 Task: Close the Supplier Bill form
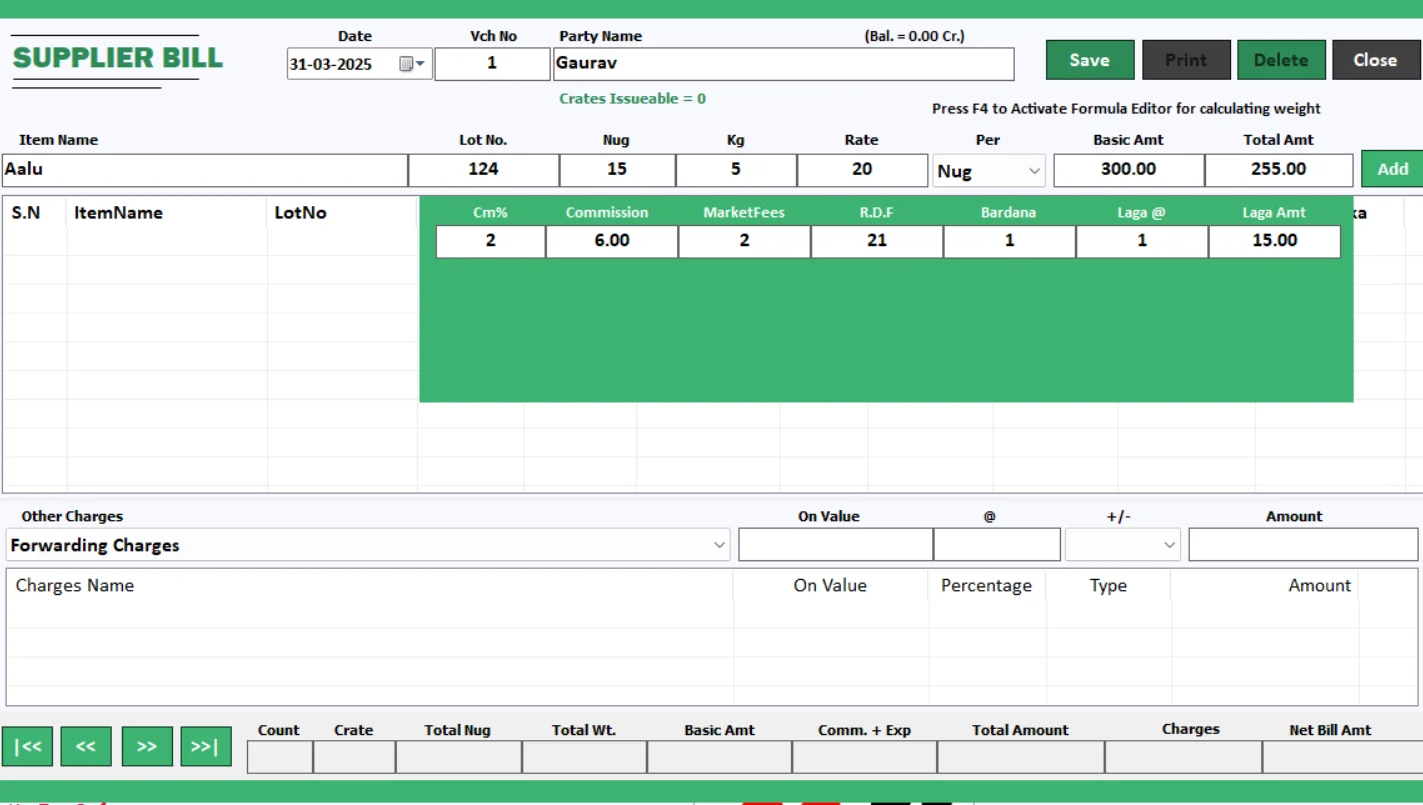(x=1376, y=60)
